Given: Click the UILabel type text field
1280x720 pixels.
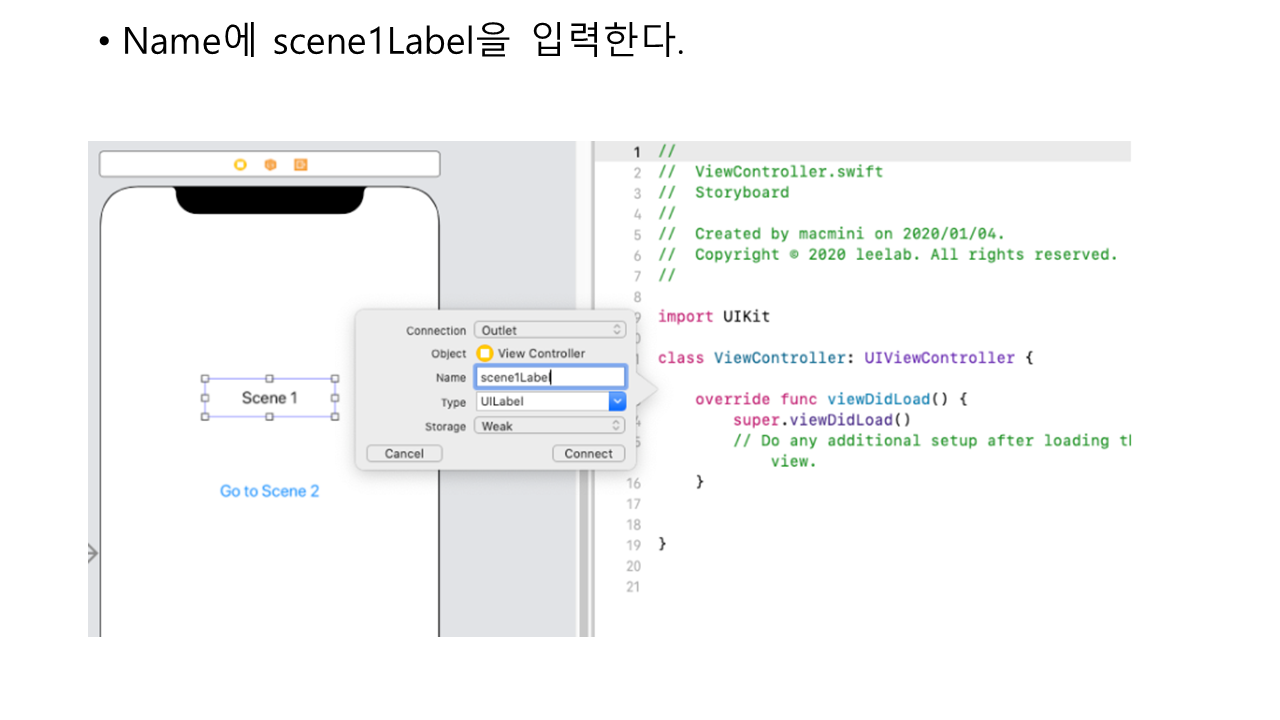Looking at the screenshot, I should (x=541, y=401).
